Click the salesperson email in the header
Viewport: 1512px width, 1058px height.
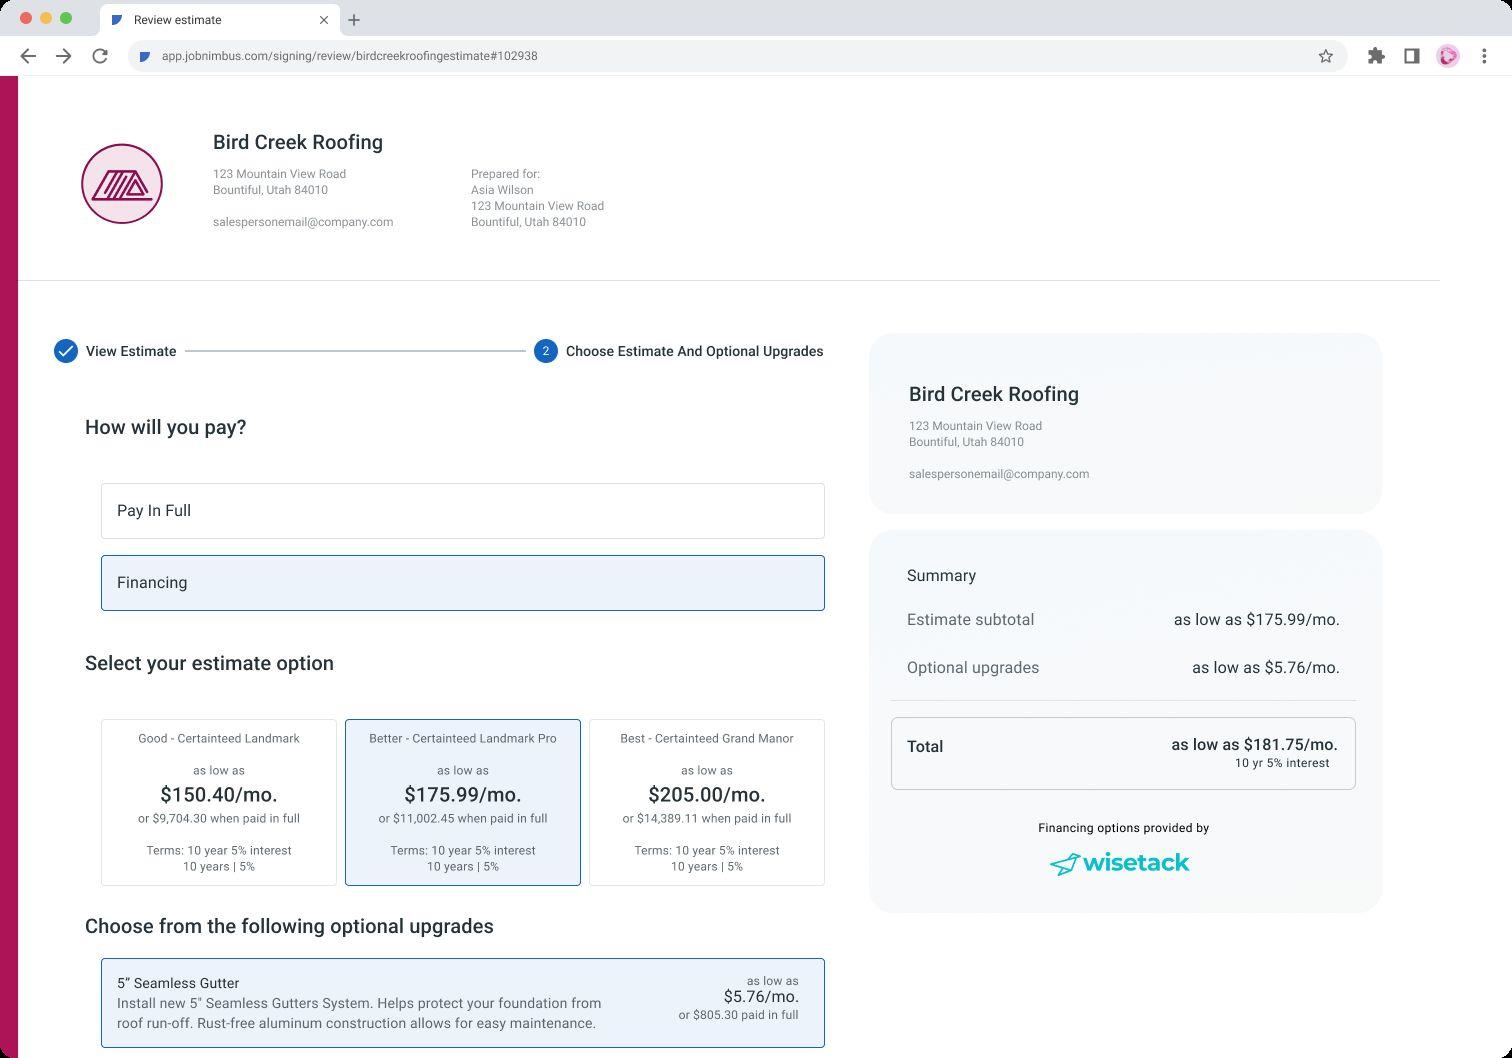pyautogui.click(x=303, y=222)
